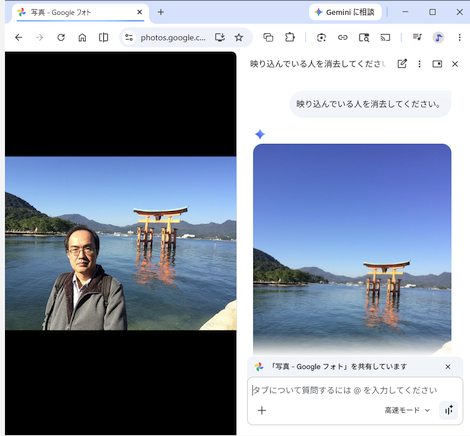
Task: Open a new browser tab
Action: [x=161, y=12]
